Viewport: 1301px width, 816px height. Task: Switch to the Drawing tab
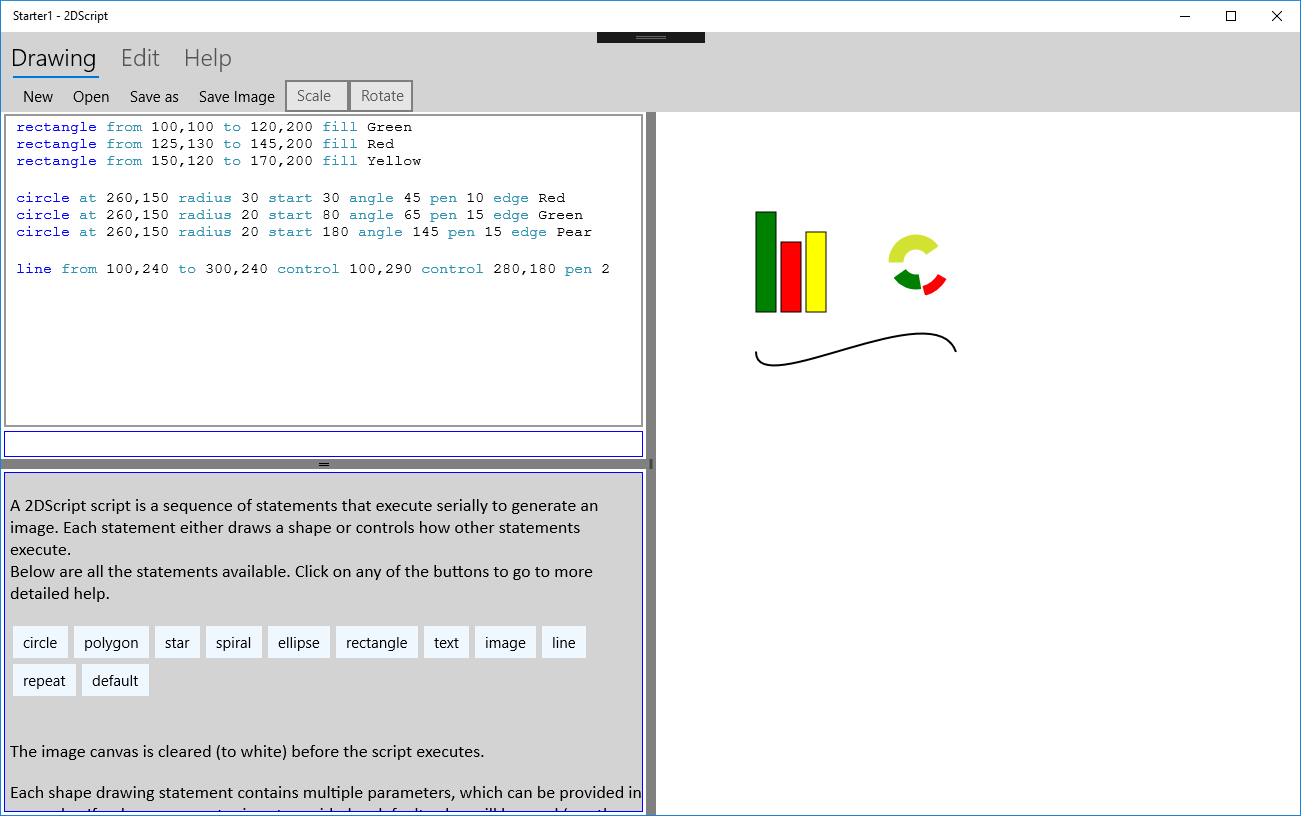(54, 58)
